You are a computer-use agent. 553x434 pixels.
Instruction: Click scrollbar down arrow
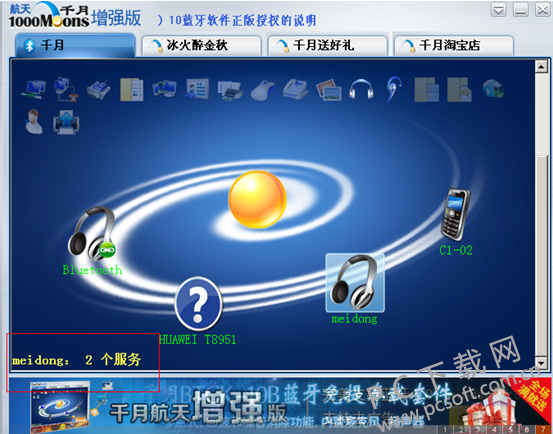tap(541, 362)
